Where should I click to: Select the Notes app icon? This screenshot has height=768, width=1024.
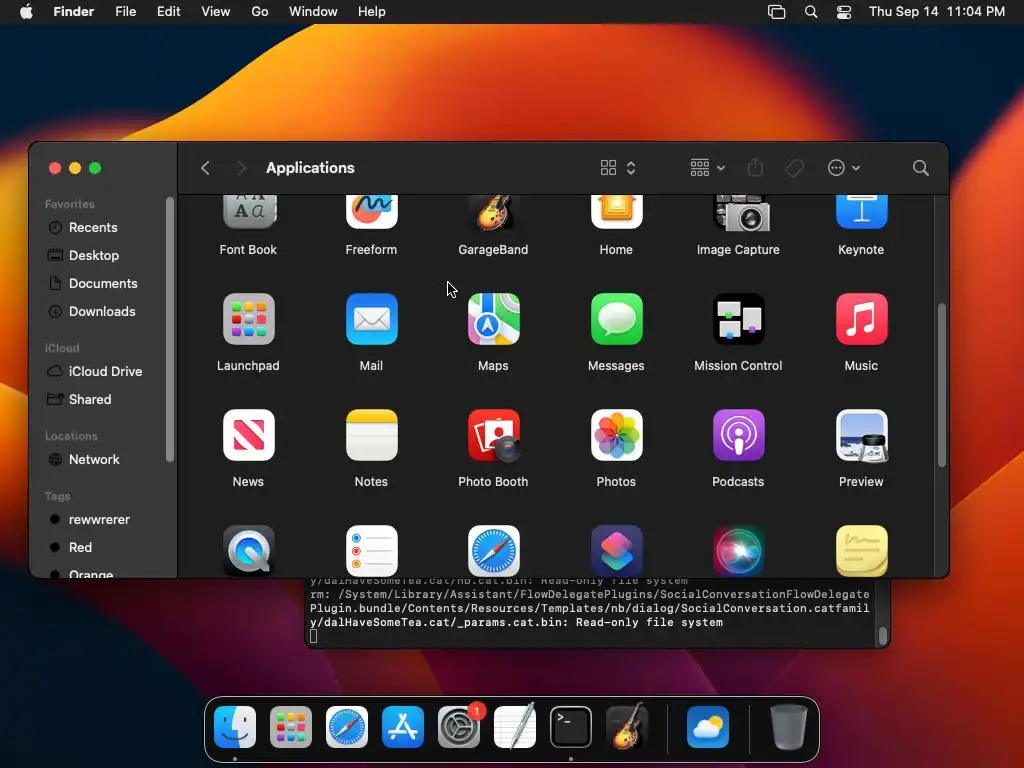click(x=372, y=435)
